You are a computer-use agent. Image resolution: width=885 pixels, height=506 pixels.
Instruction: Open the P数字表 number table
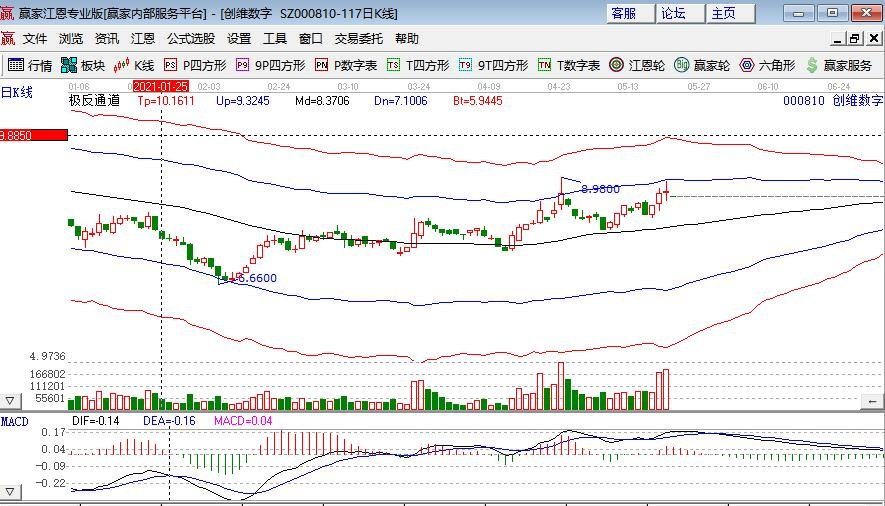tap(345, 65)
